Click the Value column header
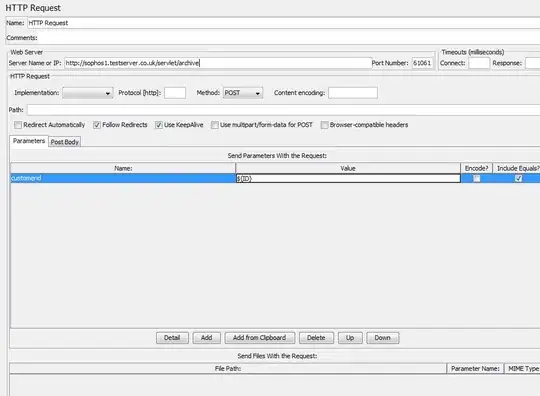Viewport: 540px width, 396px height. 348,168
